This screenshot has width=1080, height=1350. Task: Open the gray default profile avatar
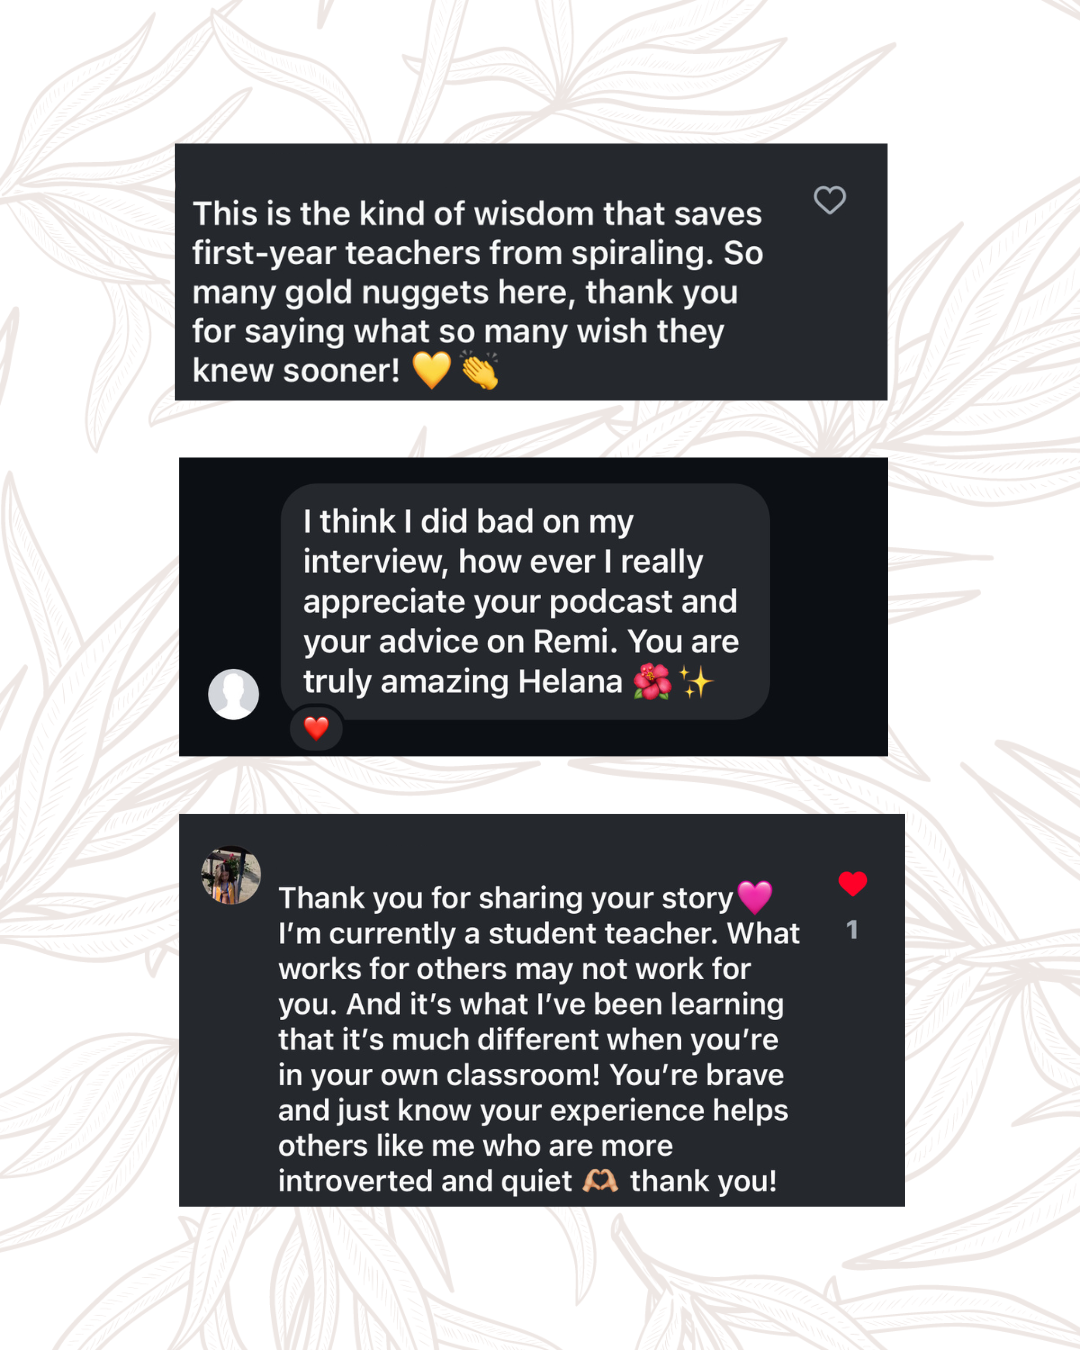coord(233,694)
